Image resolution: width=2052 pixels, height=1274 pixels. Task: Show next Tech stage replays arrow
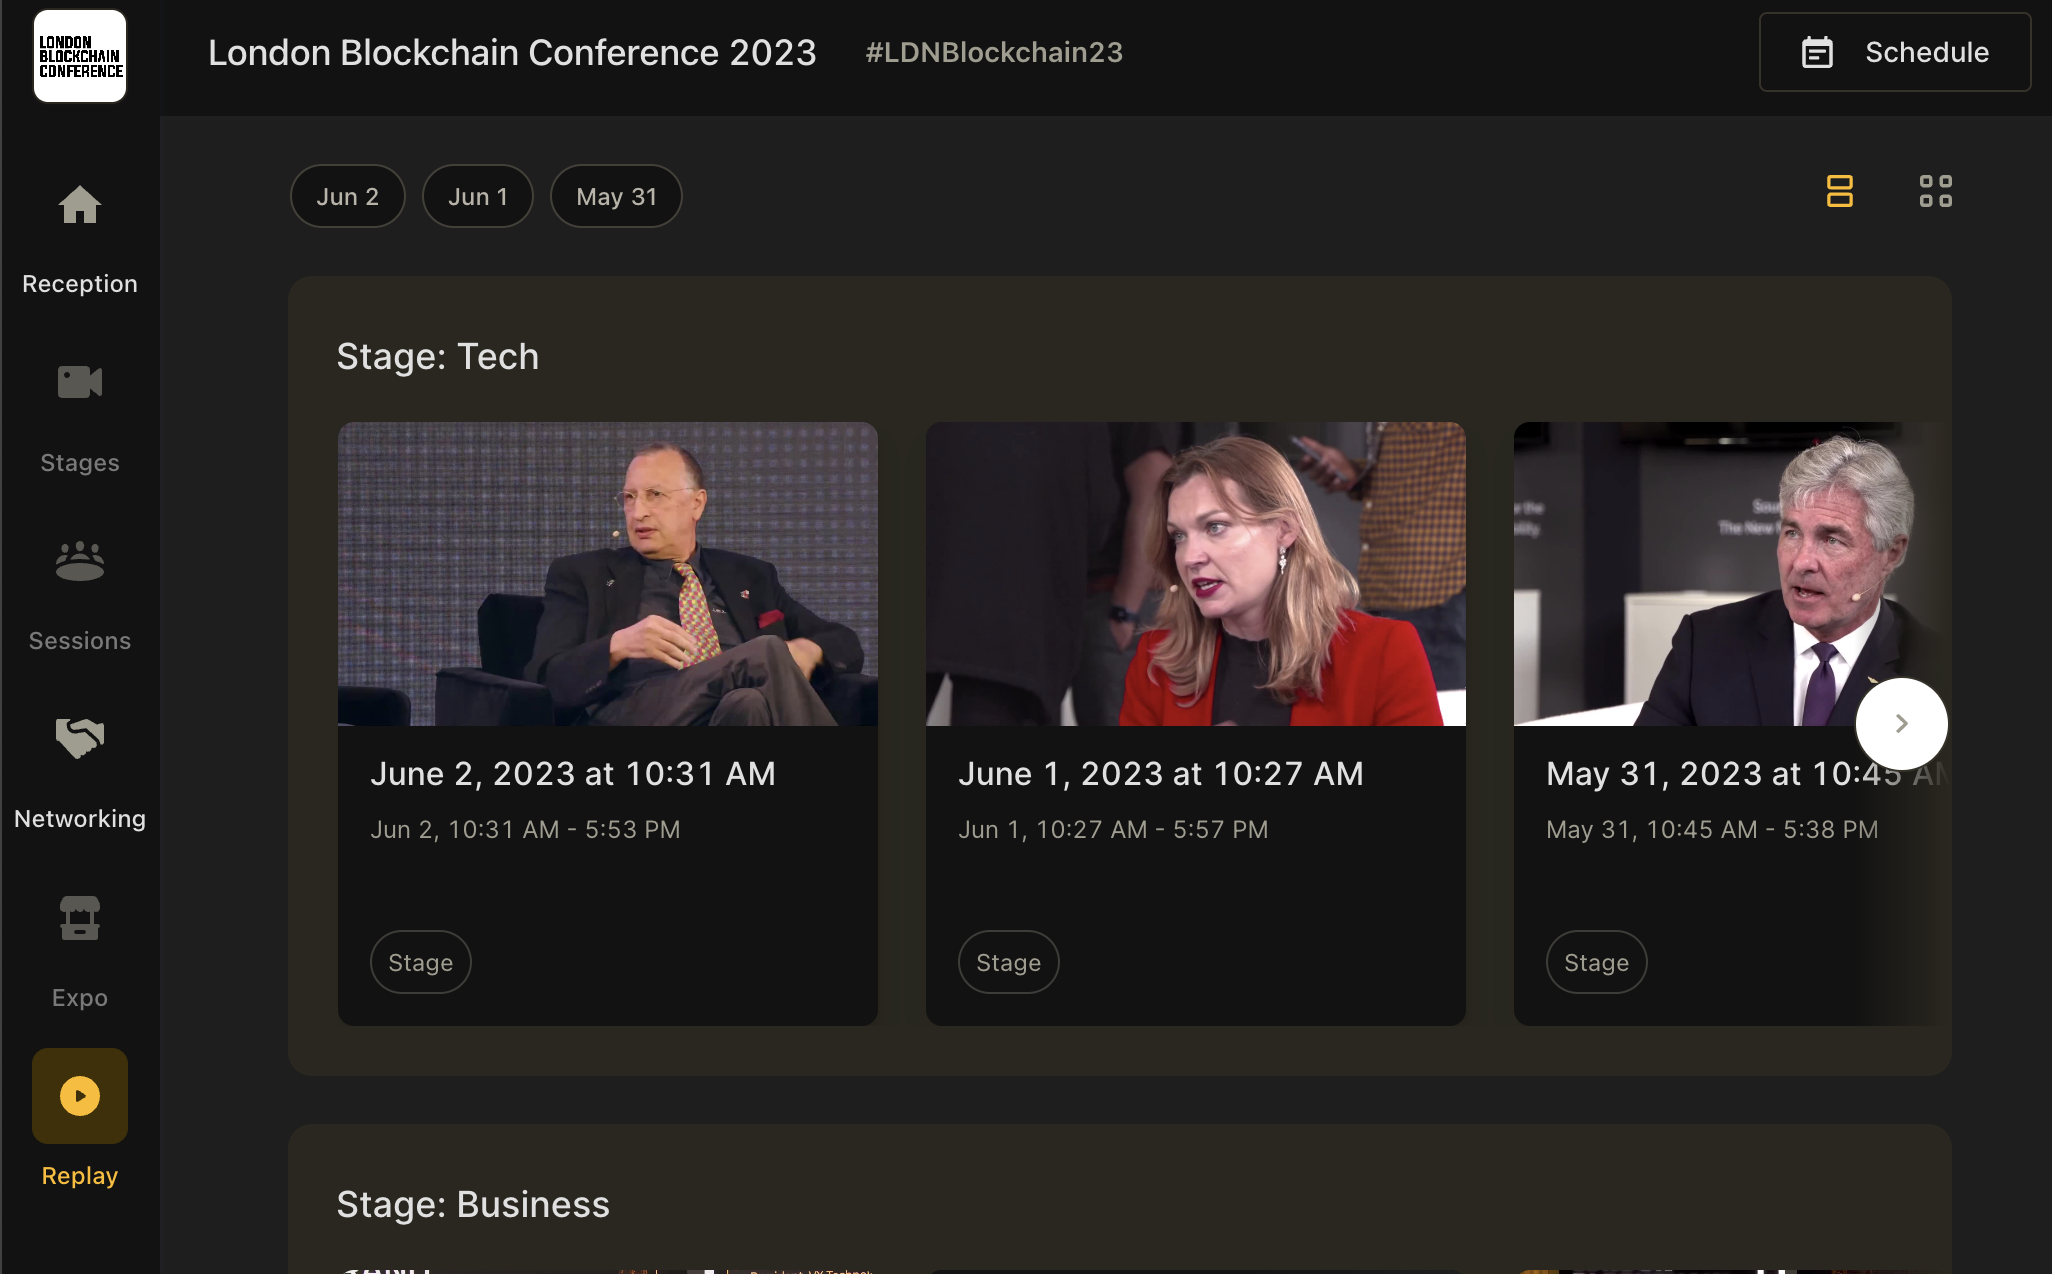coord(1902,724)
